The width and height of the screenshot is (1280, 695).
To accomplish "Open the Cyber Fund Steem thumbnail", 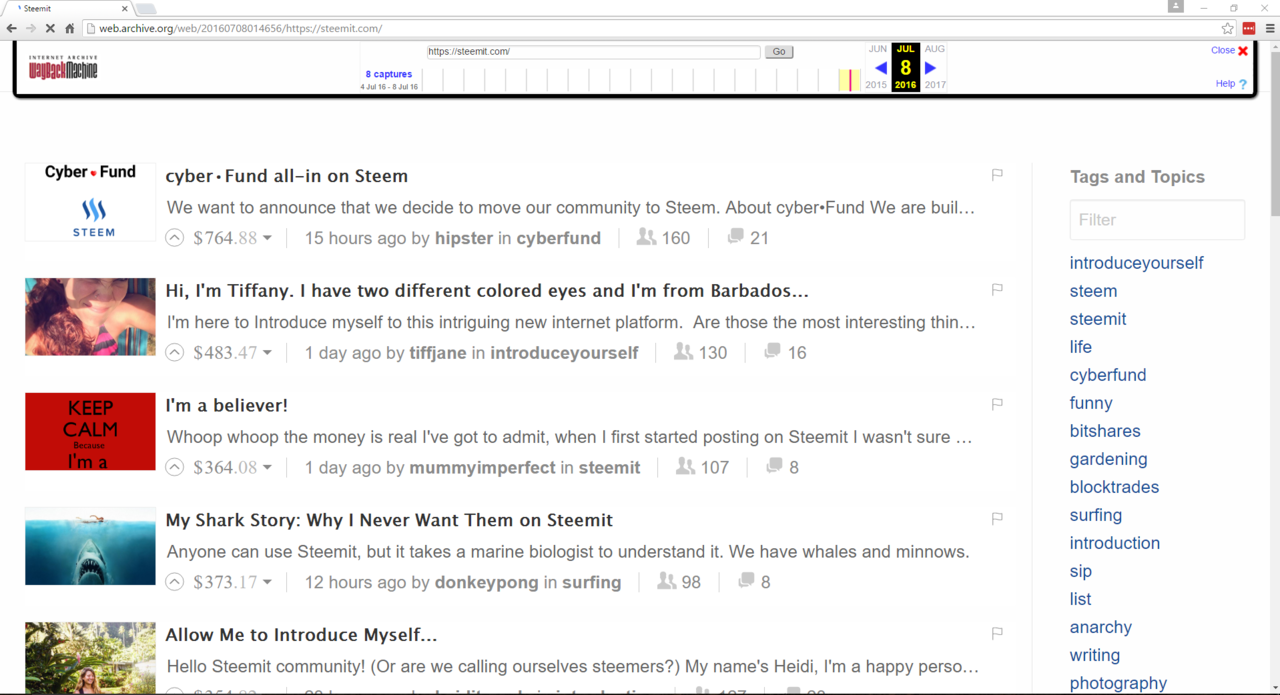I will pyautogui.click(x=90, y=202).
